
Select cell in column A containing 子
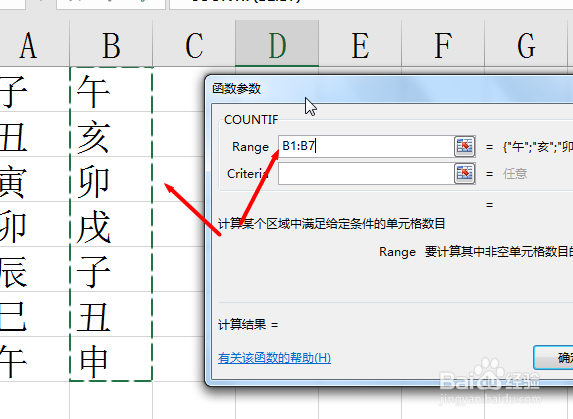34,89
